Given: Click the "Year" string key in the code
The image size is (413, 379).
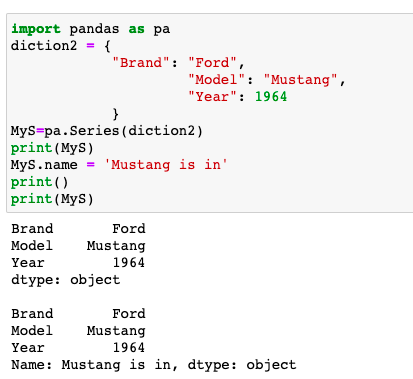Looking at the screenshot, I should coord(212,97).
